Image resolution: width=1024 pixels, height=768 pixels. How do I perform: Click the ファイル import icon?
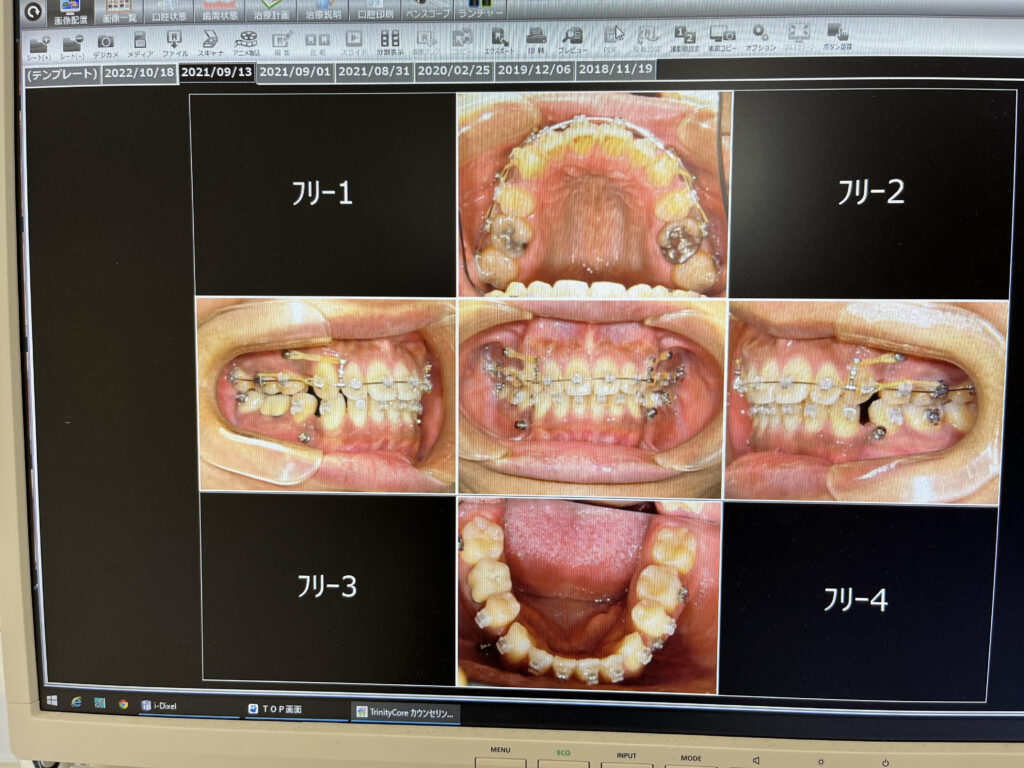(174, 42)
